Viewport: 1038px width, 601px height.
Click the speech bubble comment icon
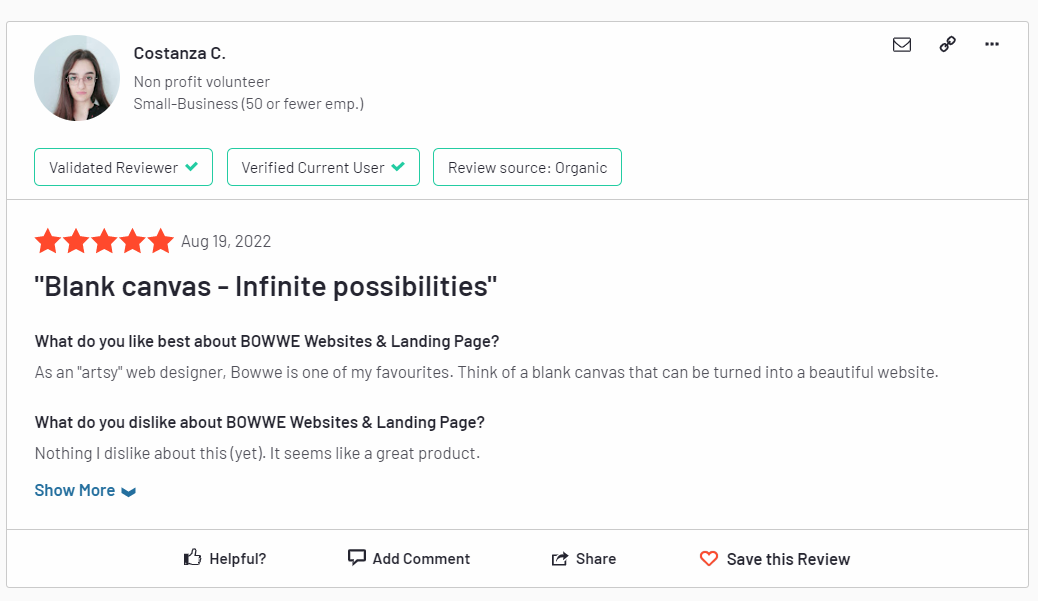pyautogui.click(x=356, y=557)
